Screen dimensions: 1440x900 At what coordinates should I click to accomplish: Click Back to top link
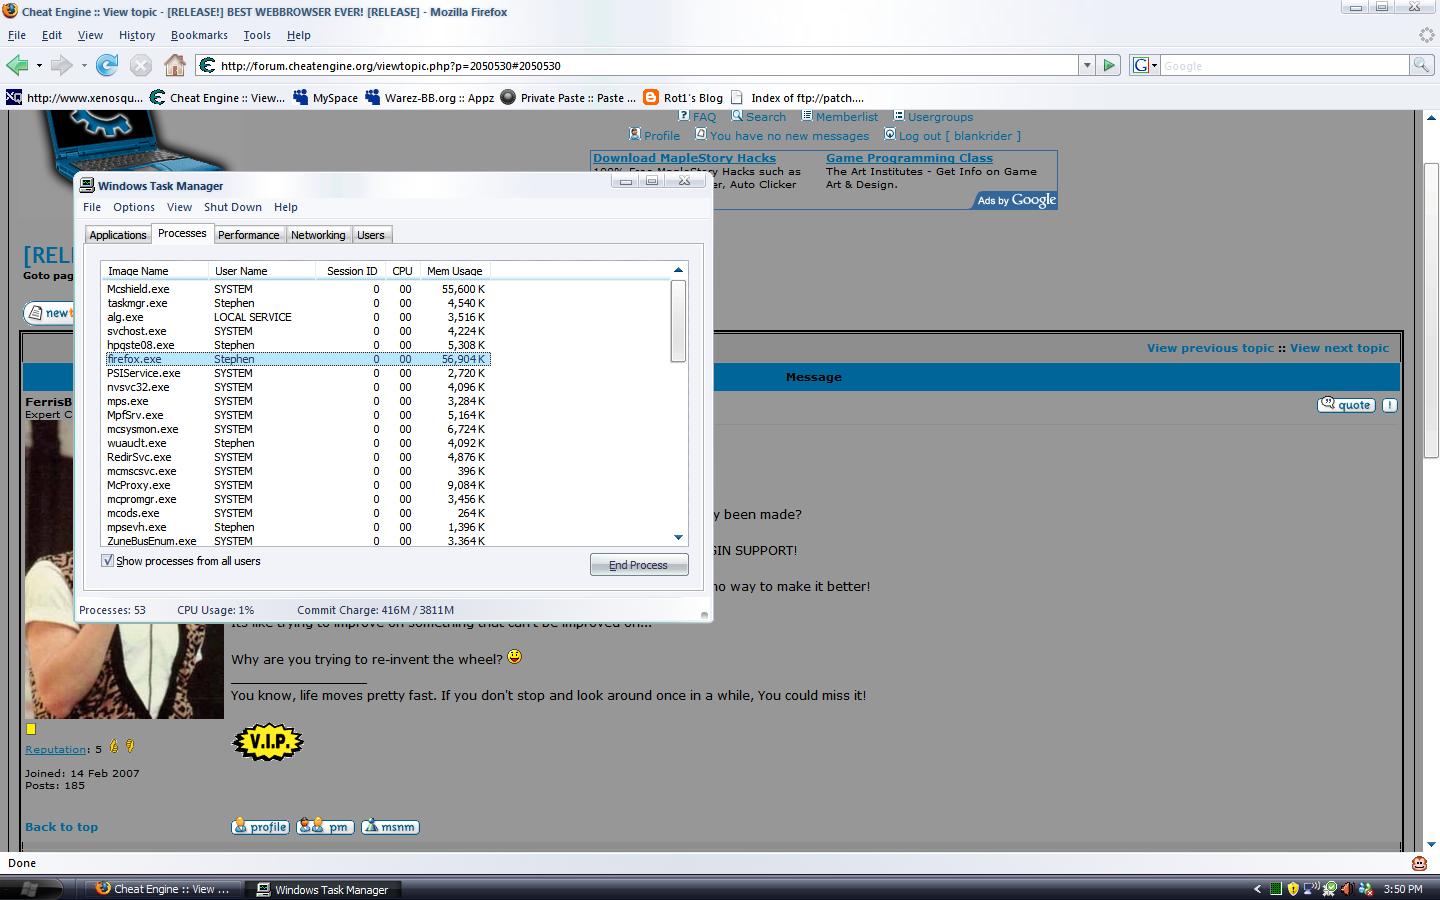[61, 827]
